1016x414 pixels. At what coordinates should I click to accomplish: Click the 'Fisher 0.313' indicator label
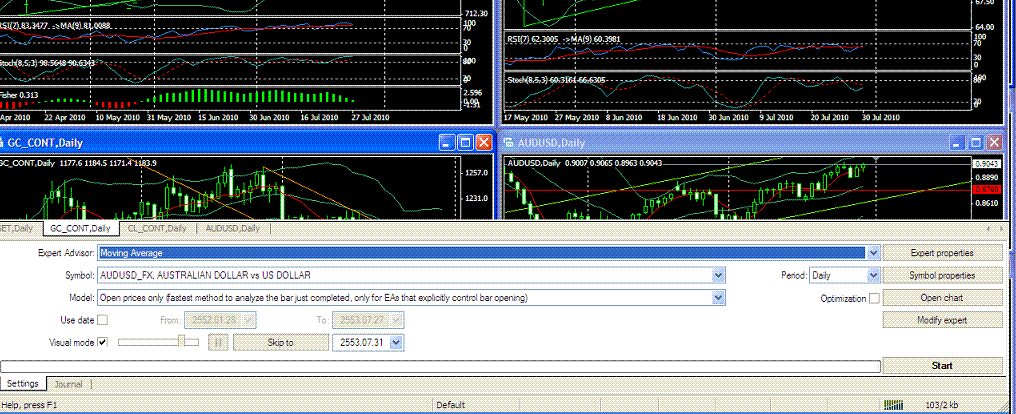click(x=19, y=95)
